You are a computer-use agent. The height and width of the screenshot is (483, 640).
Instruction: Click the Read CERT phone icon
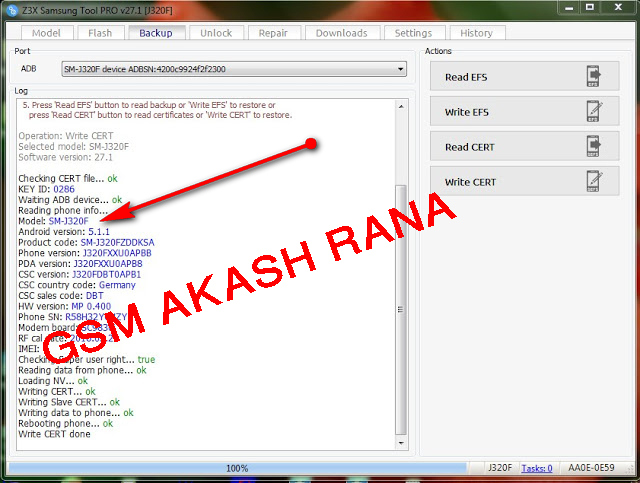[593, 146]
